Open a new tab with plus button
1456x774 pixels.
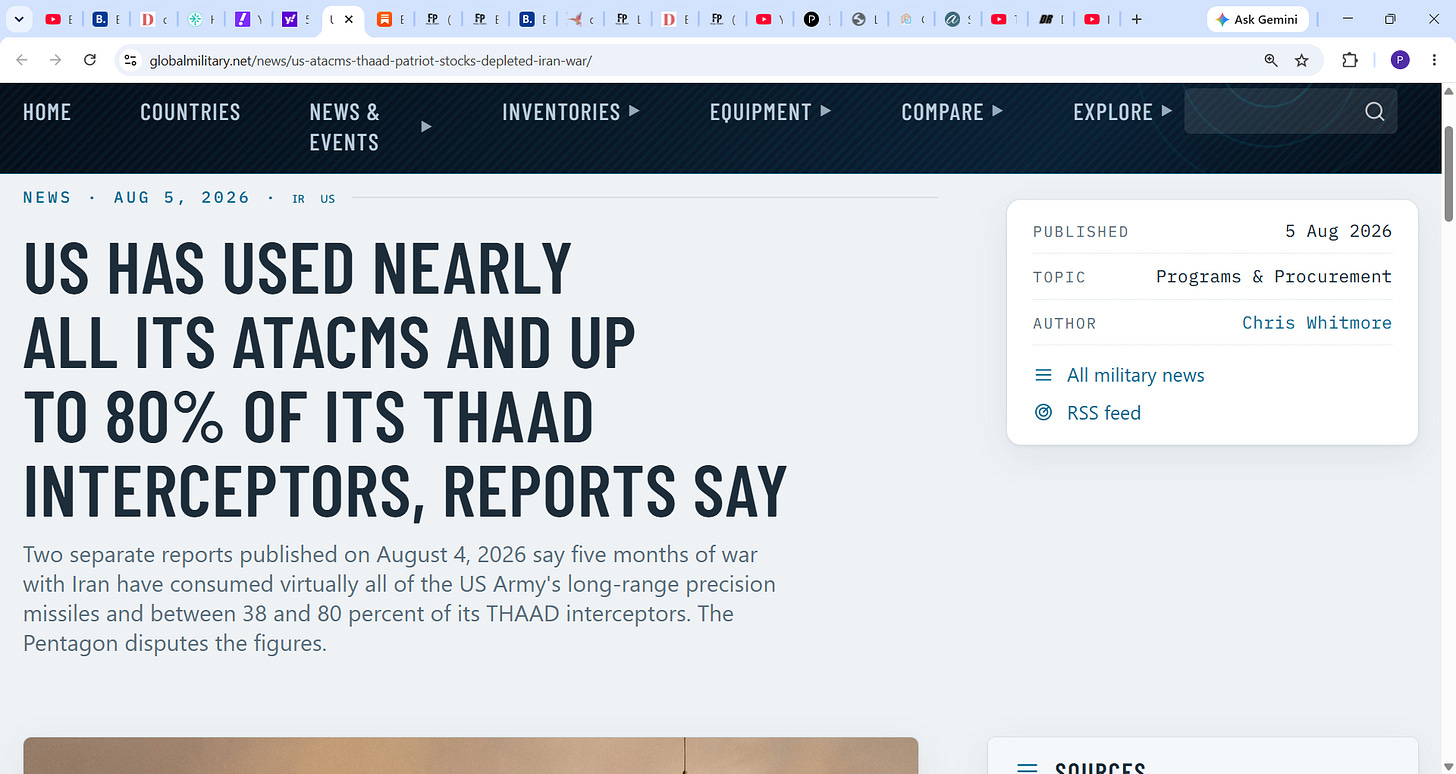pyautogui.click(x=1136, y=19)
